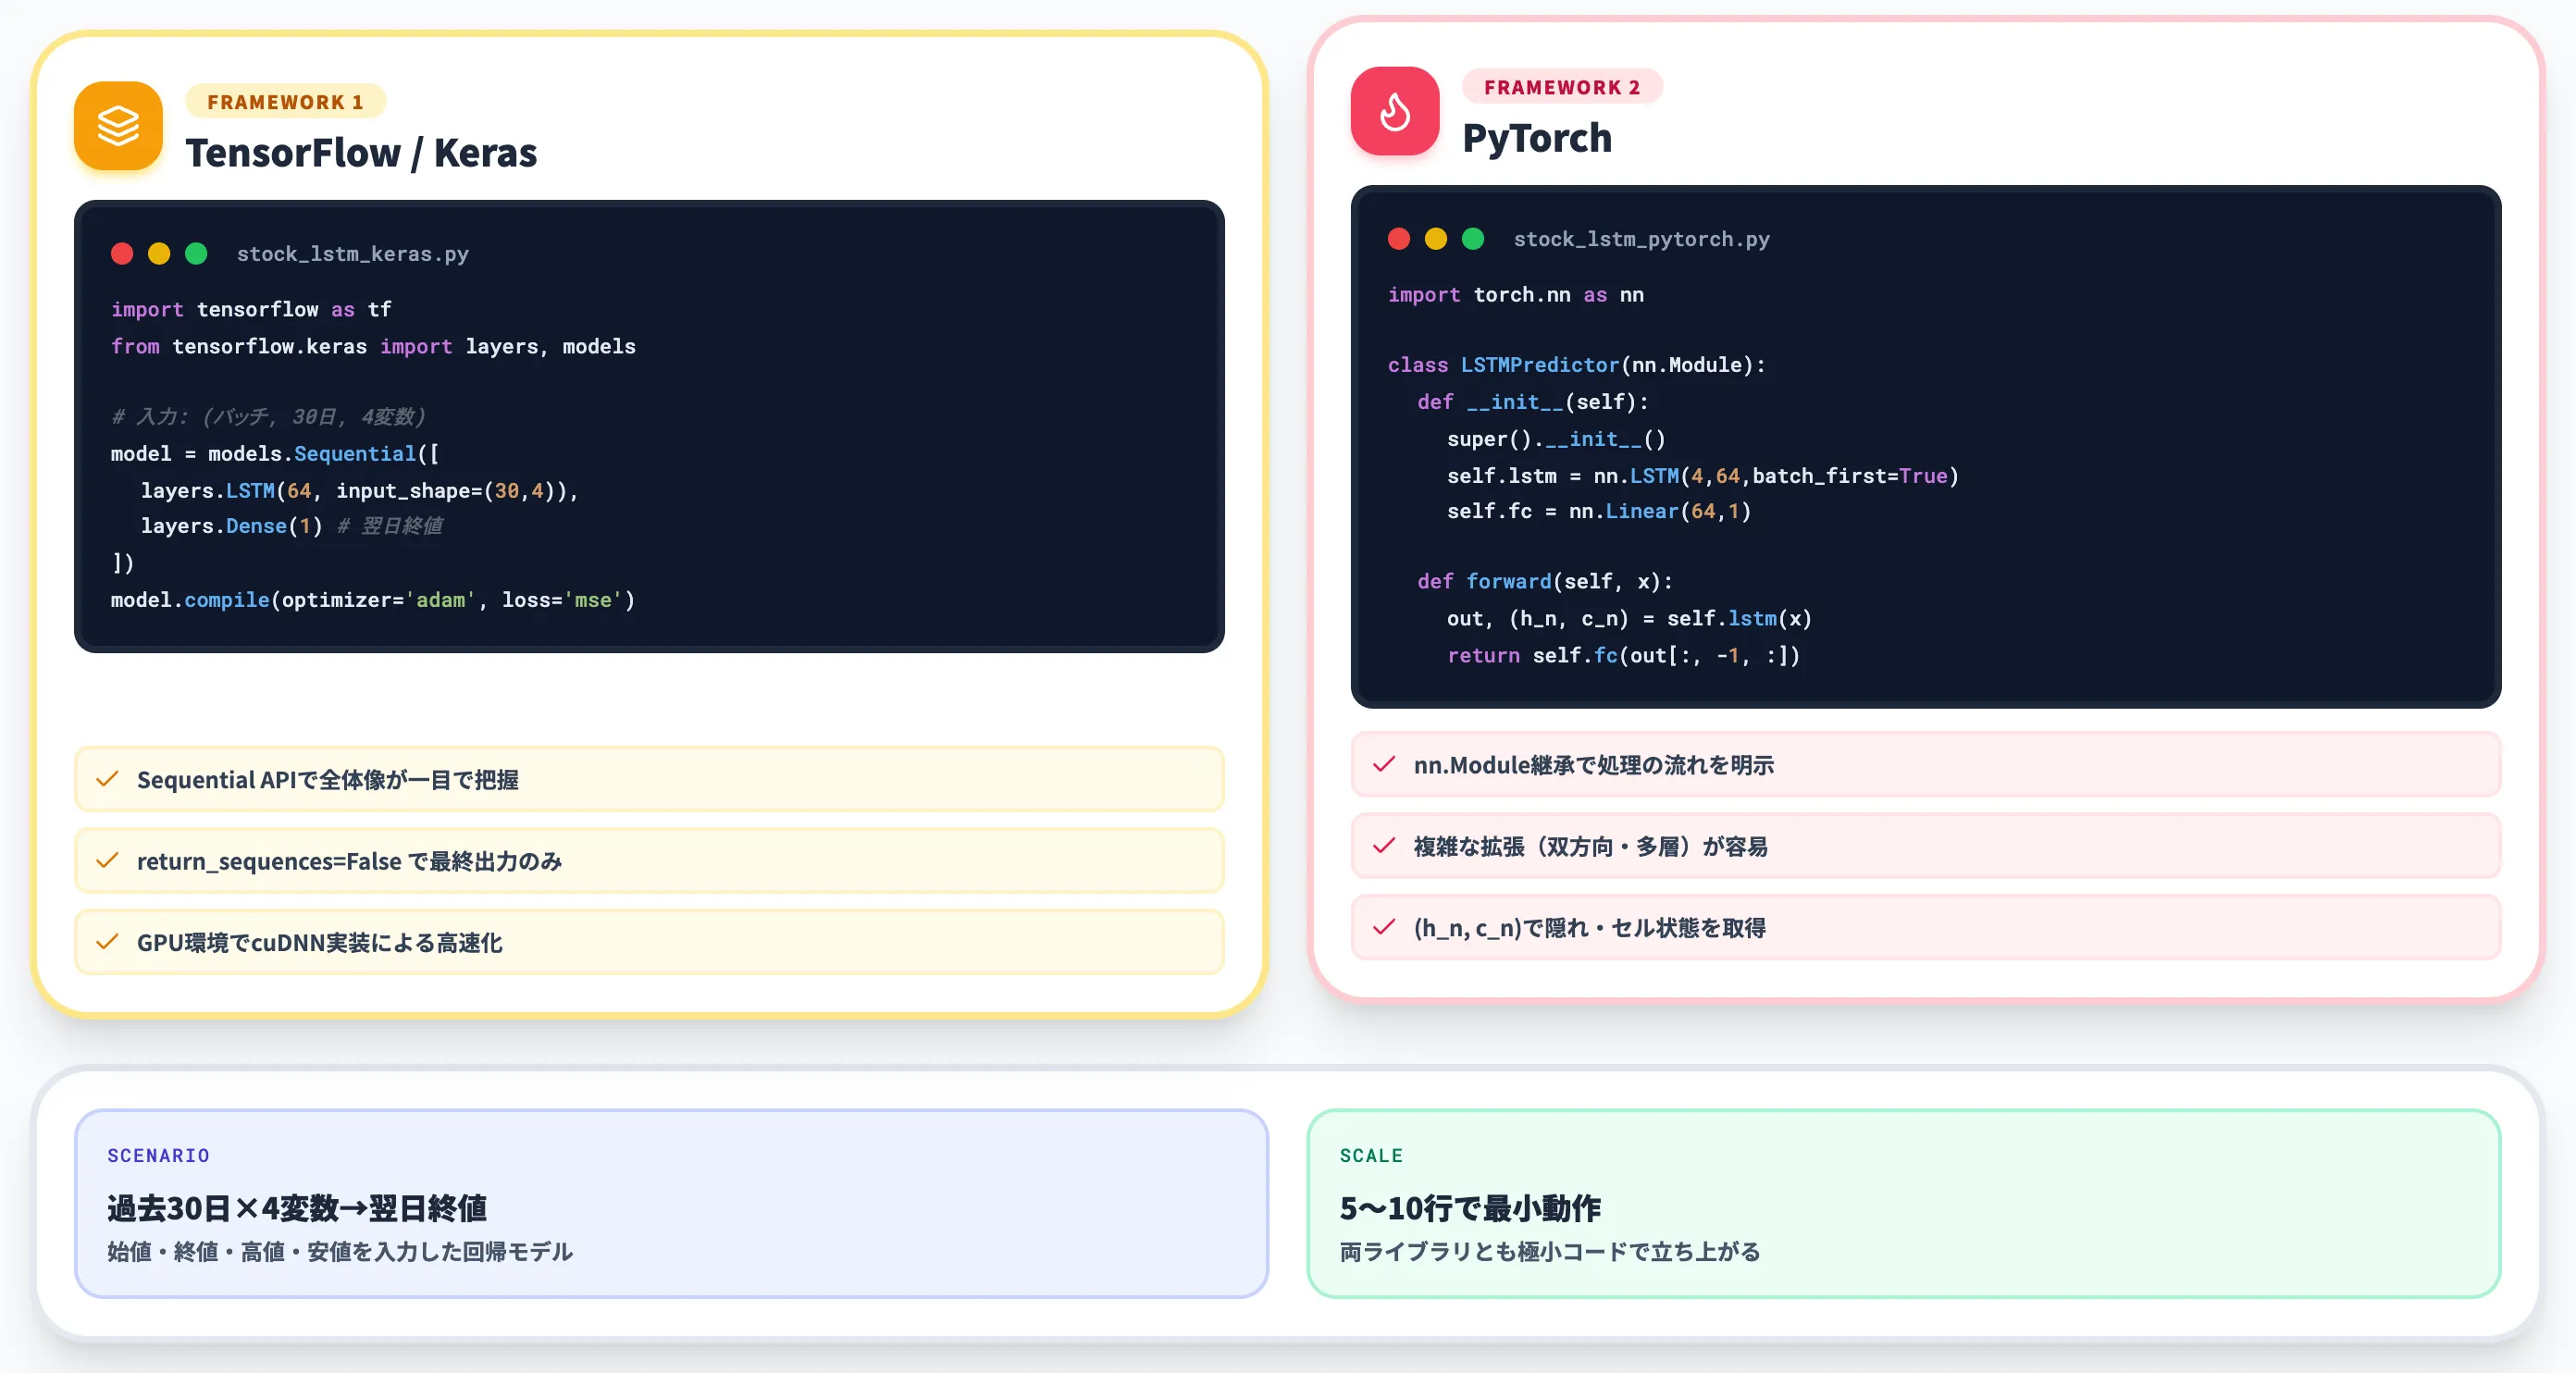
Task: Select the Sequential APIで全体像が一目で把握 row
Action: point(649,779)
